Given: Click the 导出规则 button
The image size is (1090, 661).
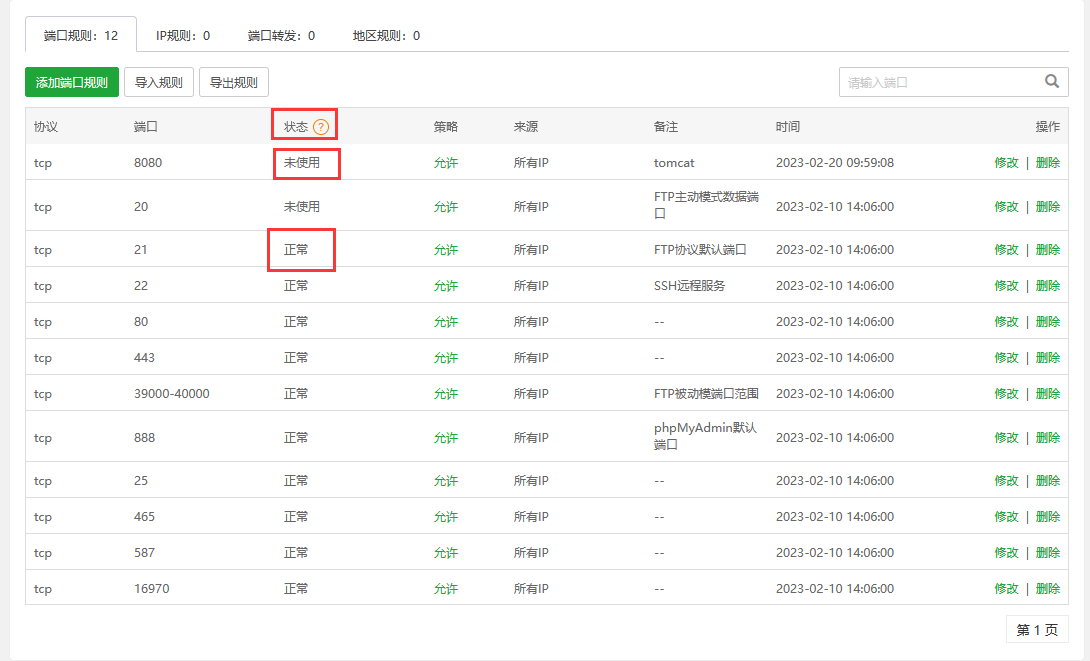Looking at the screenshot, I should coord(234,83).
